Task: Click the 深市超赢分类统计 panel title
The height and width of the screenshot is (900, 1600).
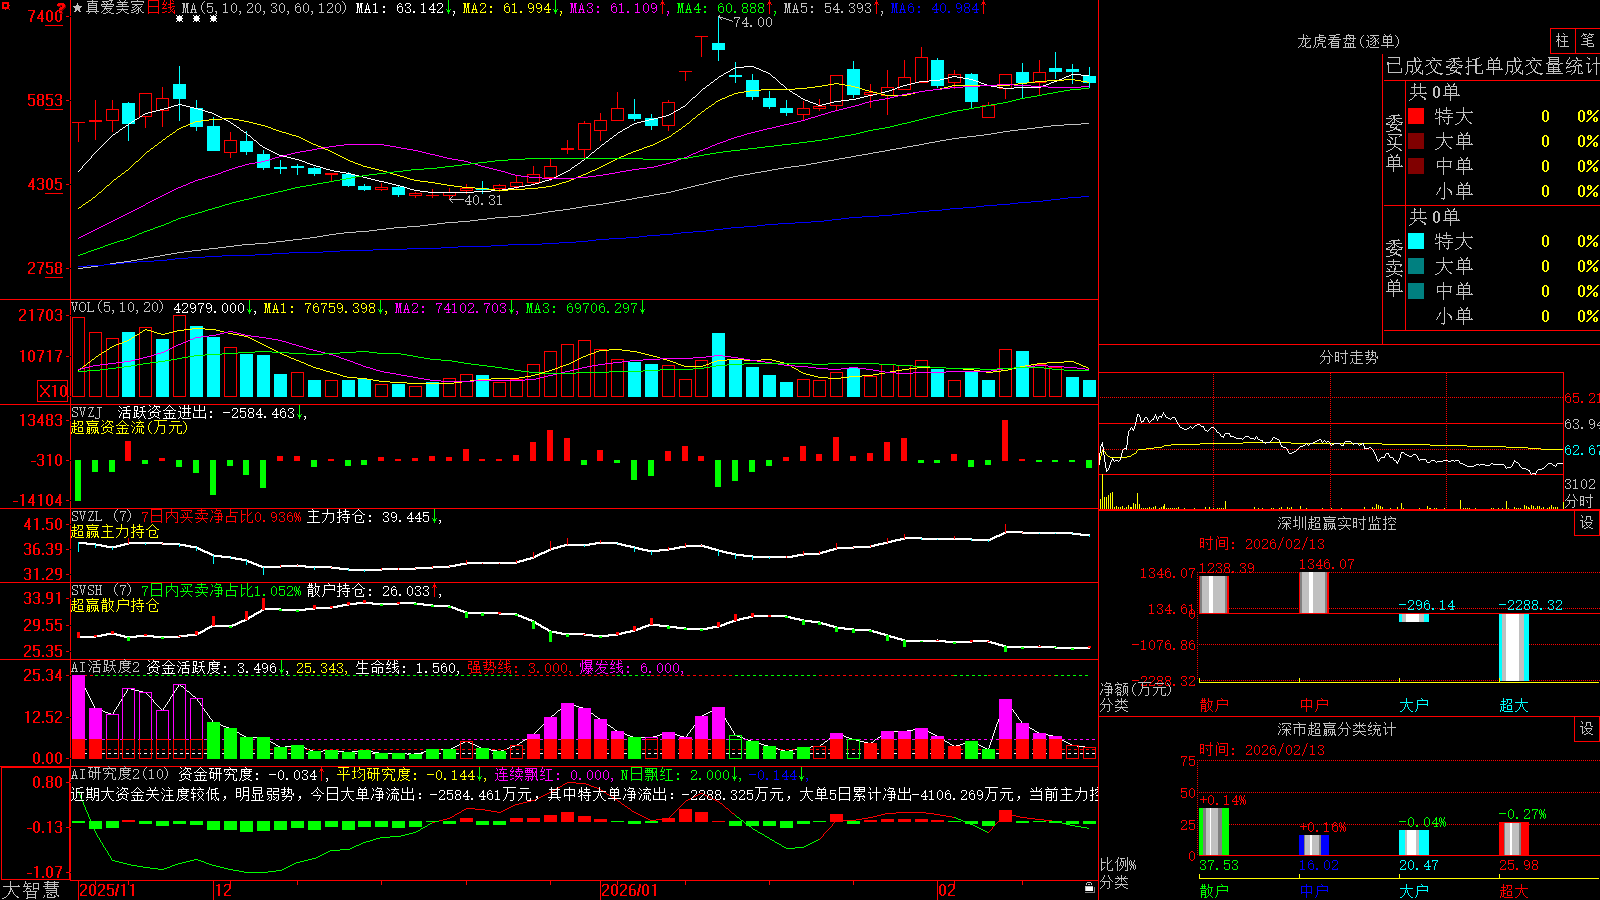Action: point(1337,729)
